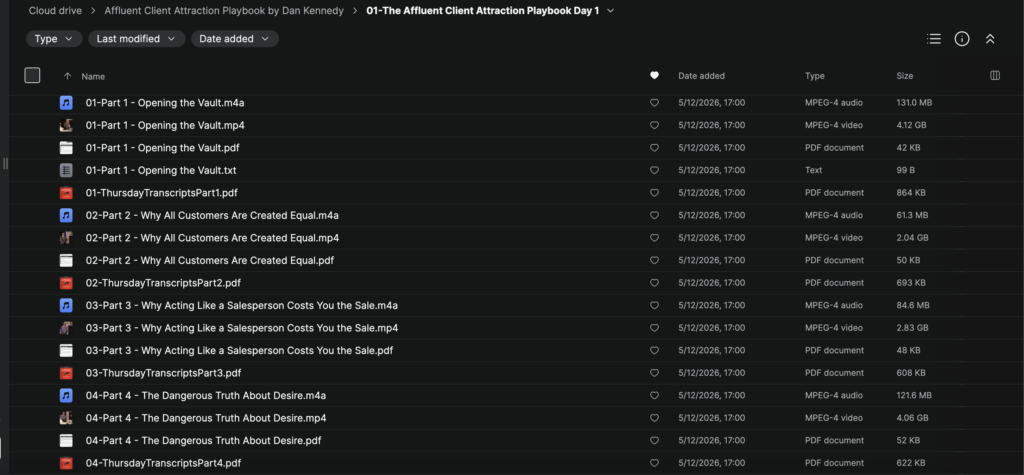Click the favorites heart column header
Screen dimensions: 1024x475
point(654,76)
